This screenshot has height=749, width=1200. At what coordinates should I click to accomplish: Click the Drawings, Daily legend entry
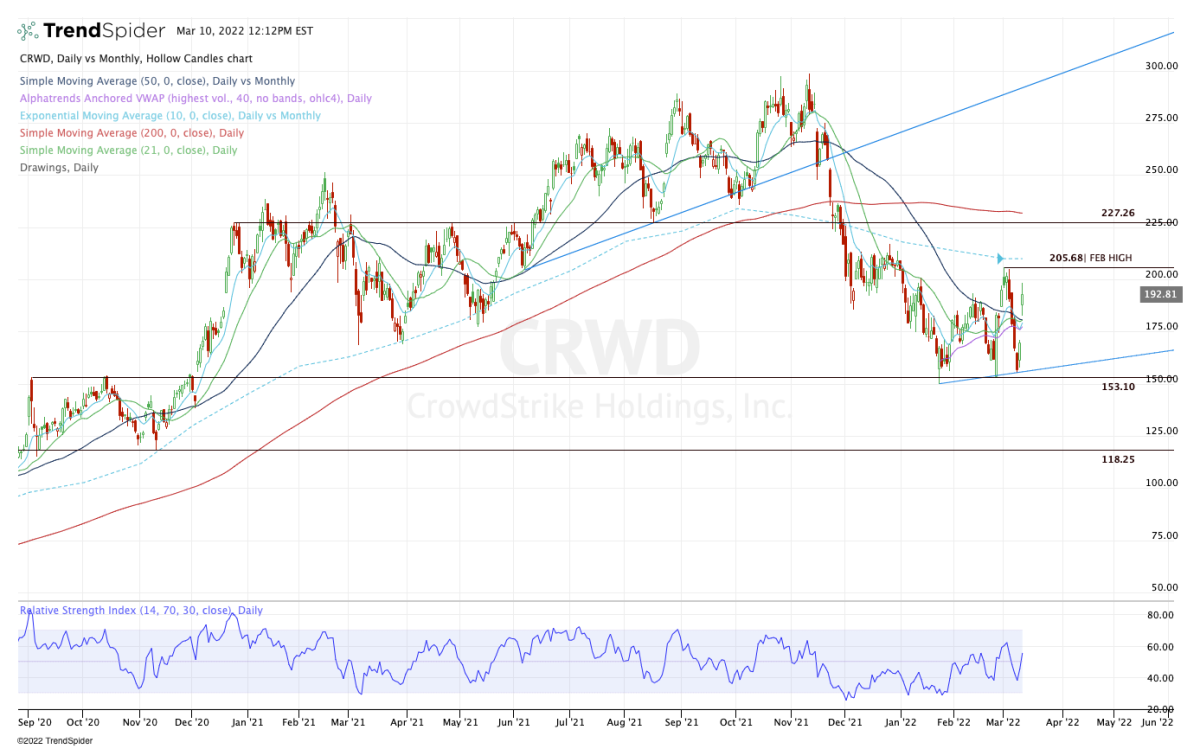[x=59, y=167]
